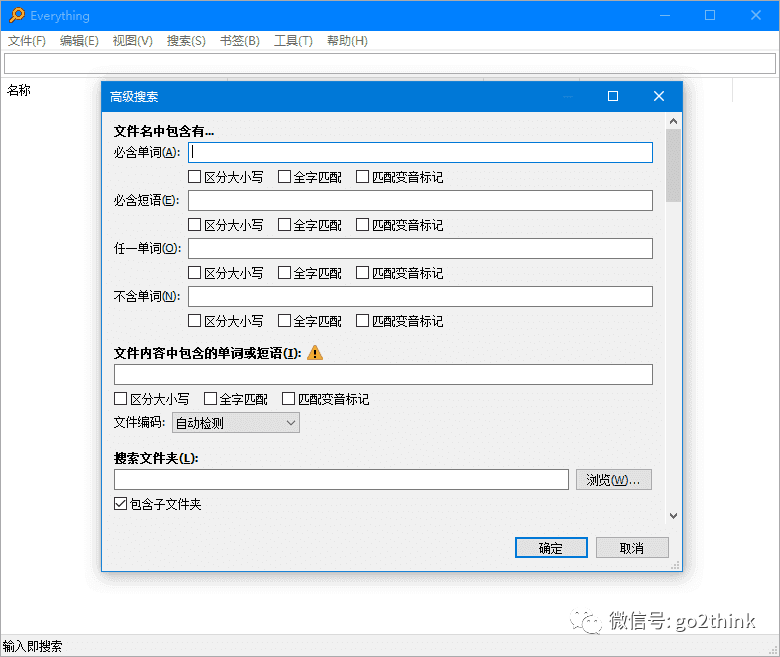
Task: Click the warning icon beside file content label
Action: 315,353
